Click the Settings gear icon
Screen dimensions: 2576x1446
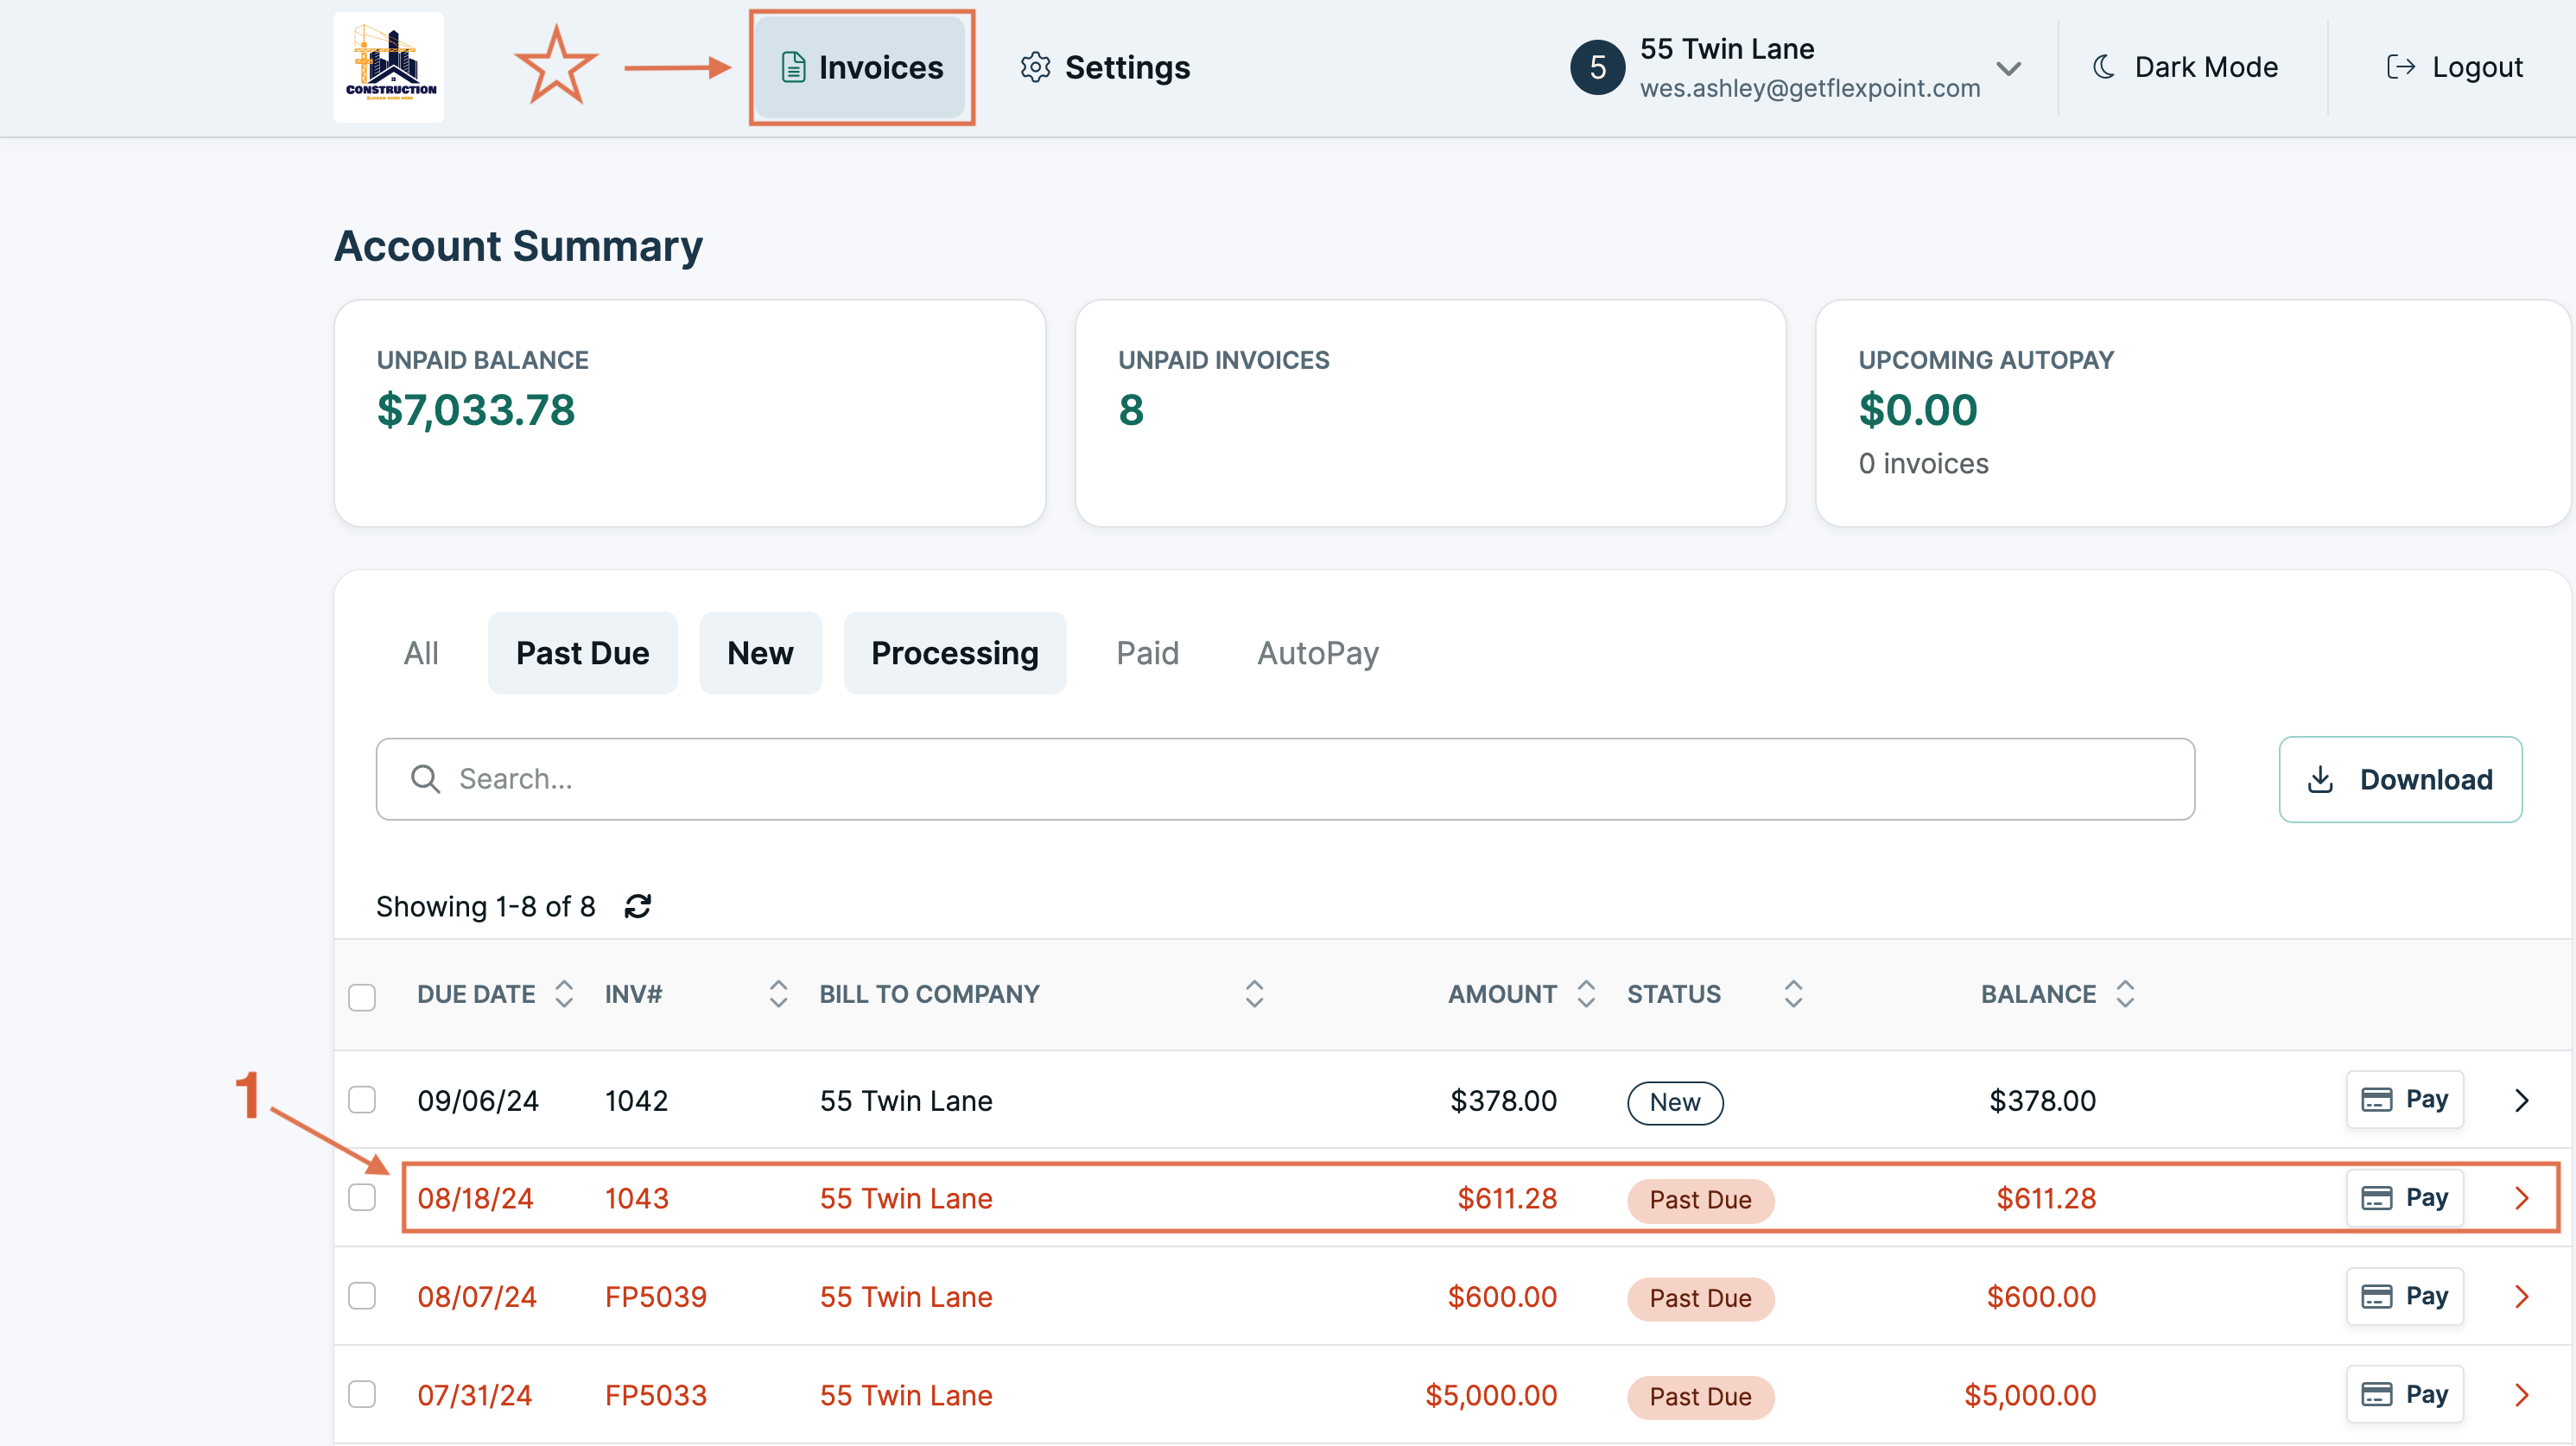coord(1036,67)
